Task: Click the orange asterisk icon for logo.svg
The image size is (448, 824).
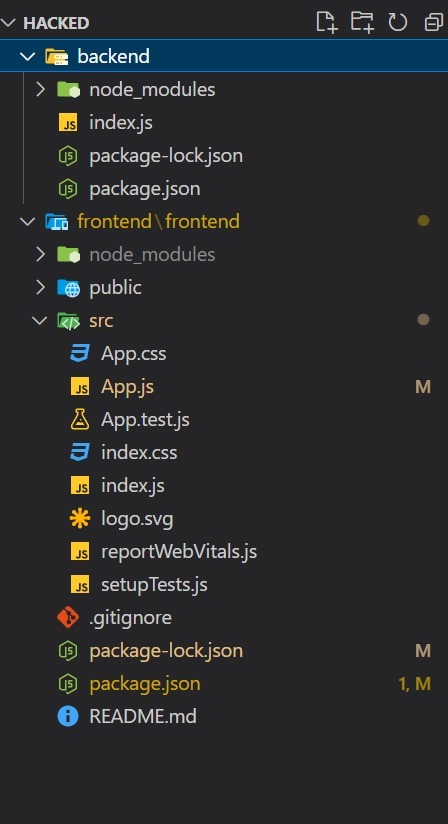Action: 79,519
